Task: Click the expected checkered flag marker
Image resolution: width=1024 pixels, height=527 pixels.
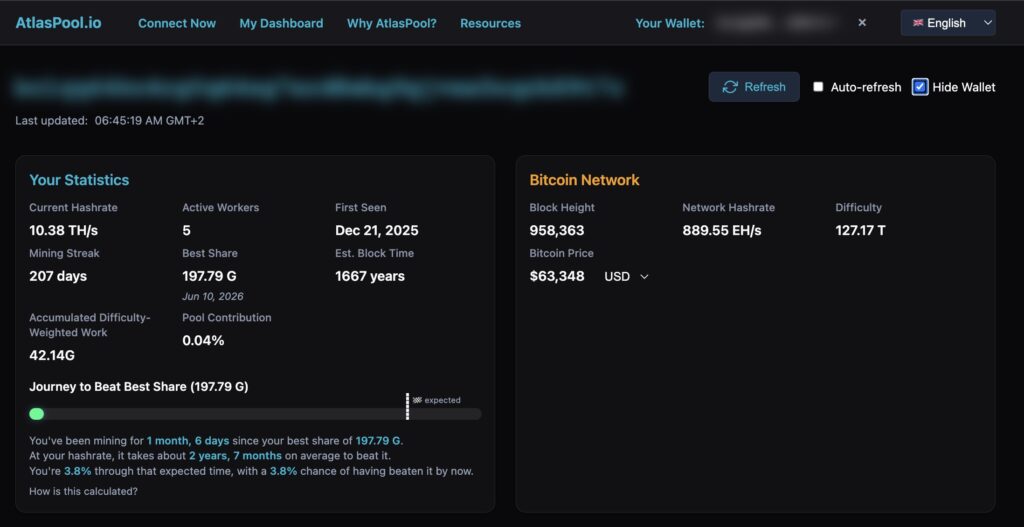Action: [x=417, y=400]
